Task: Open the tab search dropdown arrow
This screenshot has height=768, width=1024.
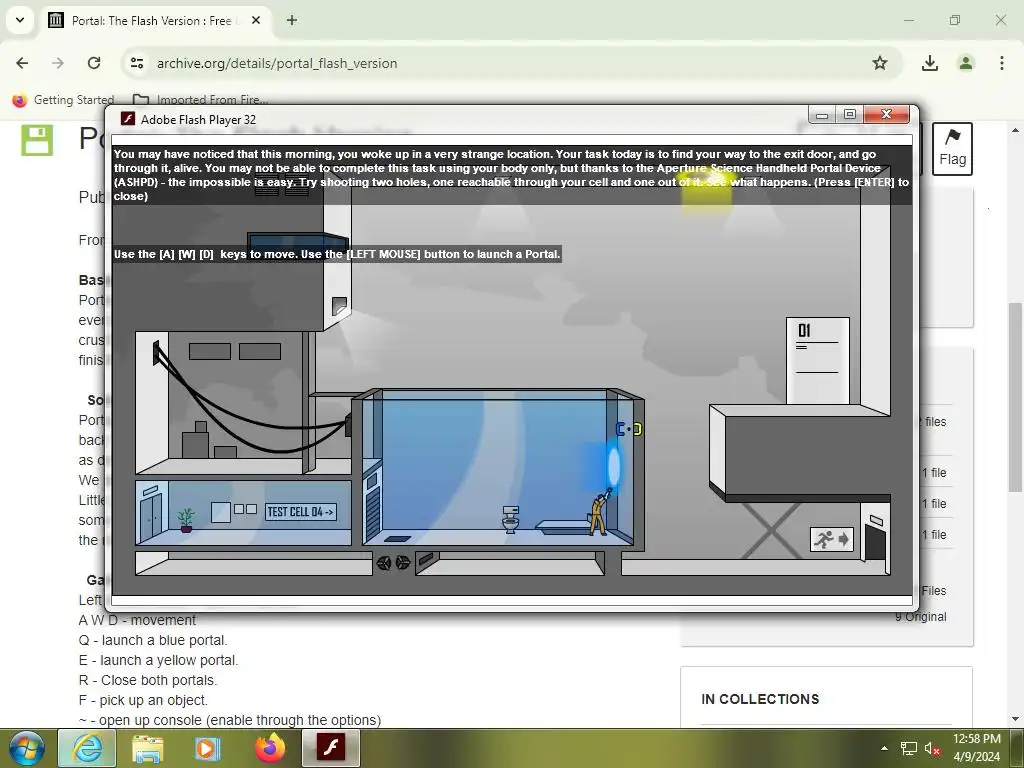Action: coord(20,20)
